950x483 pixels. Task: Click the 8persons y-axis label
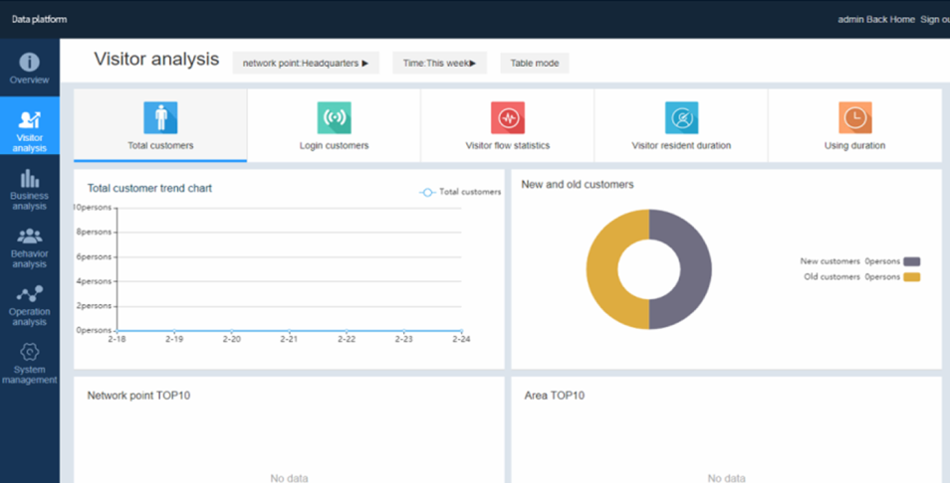click(94, 232)
